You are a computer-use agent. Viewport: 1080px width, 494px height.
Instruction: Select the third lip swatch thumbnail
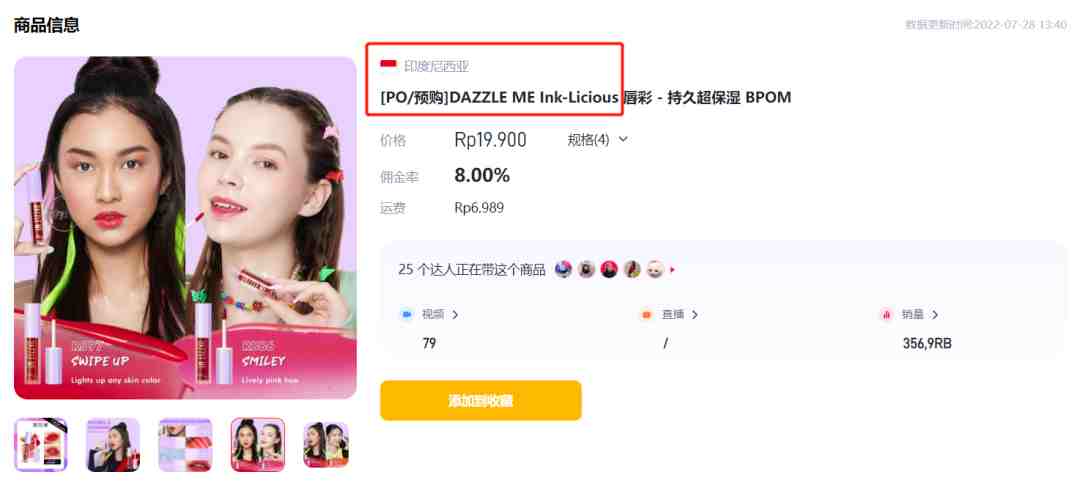[x=185, y=445]
